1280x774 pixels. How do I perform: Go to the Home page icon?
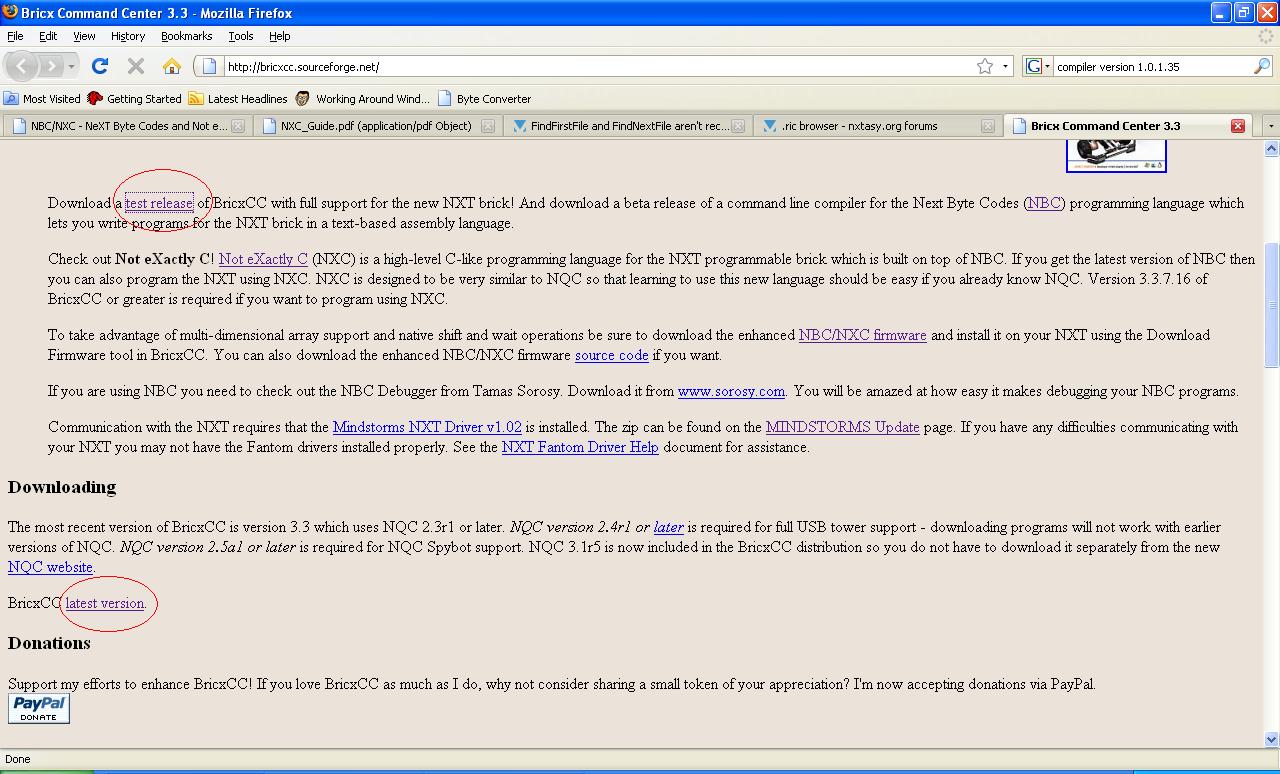pos(172,66)
